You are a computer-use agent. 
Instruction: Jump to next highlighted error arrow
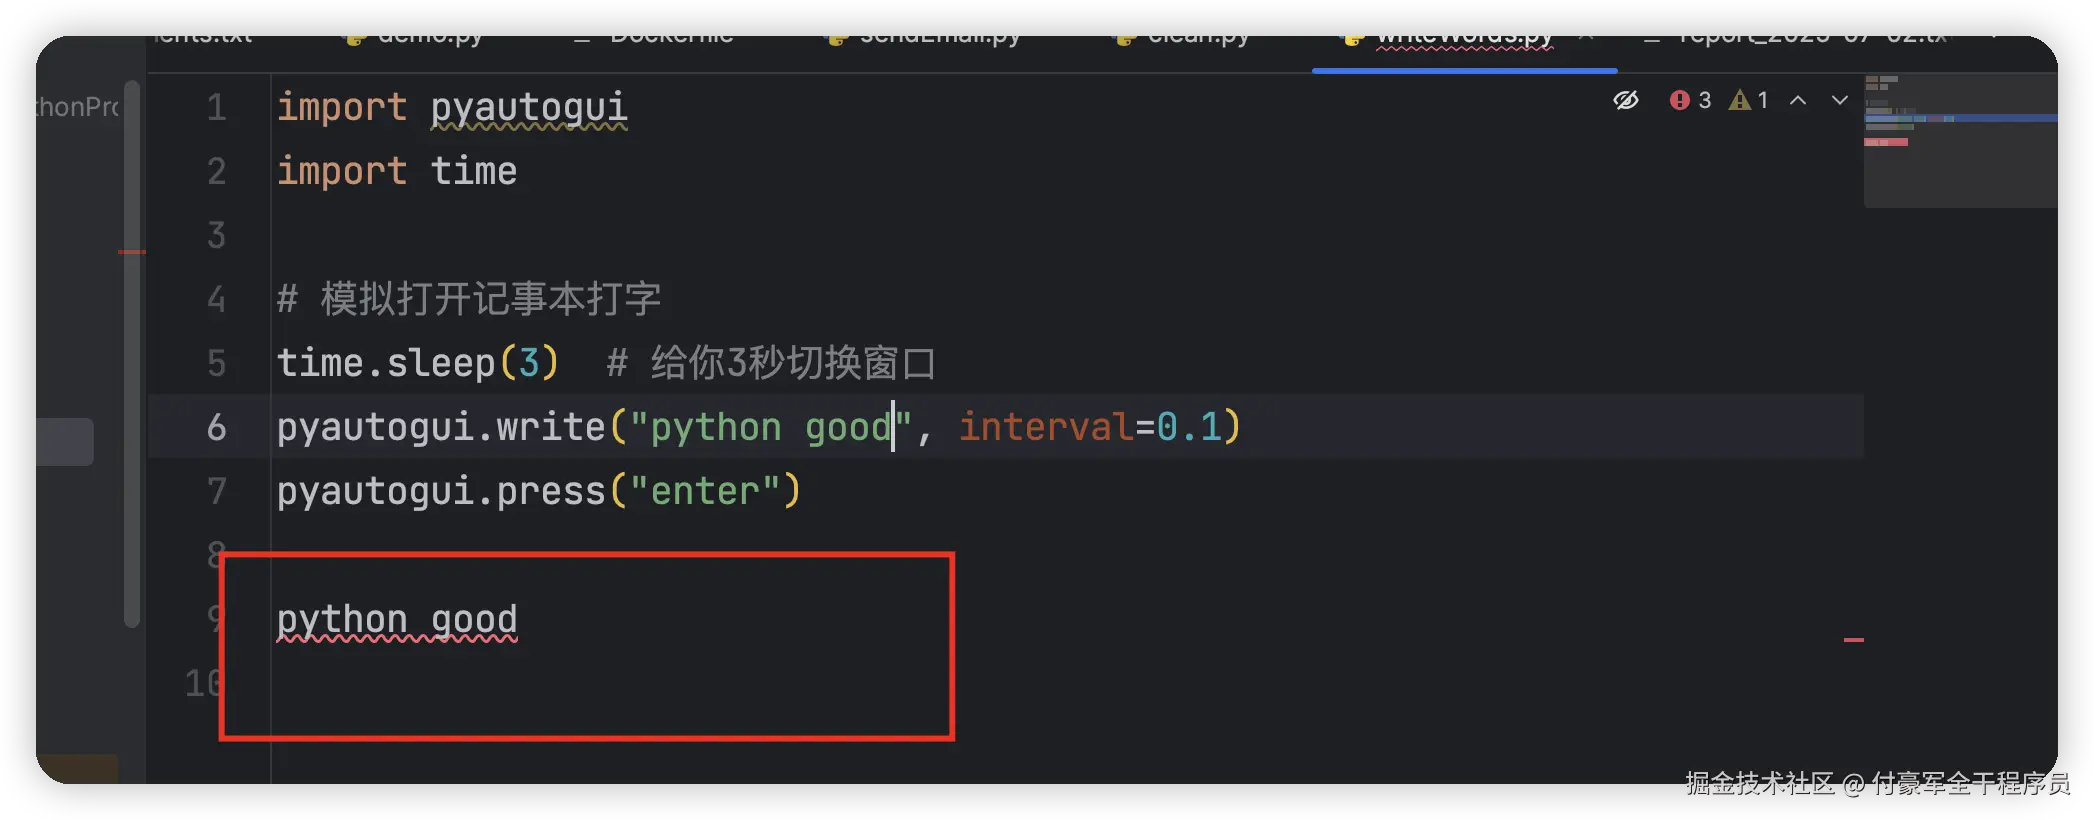1839,100
